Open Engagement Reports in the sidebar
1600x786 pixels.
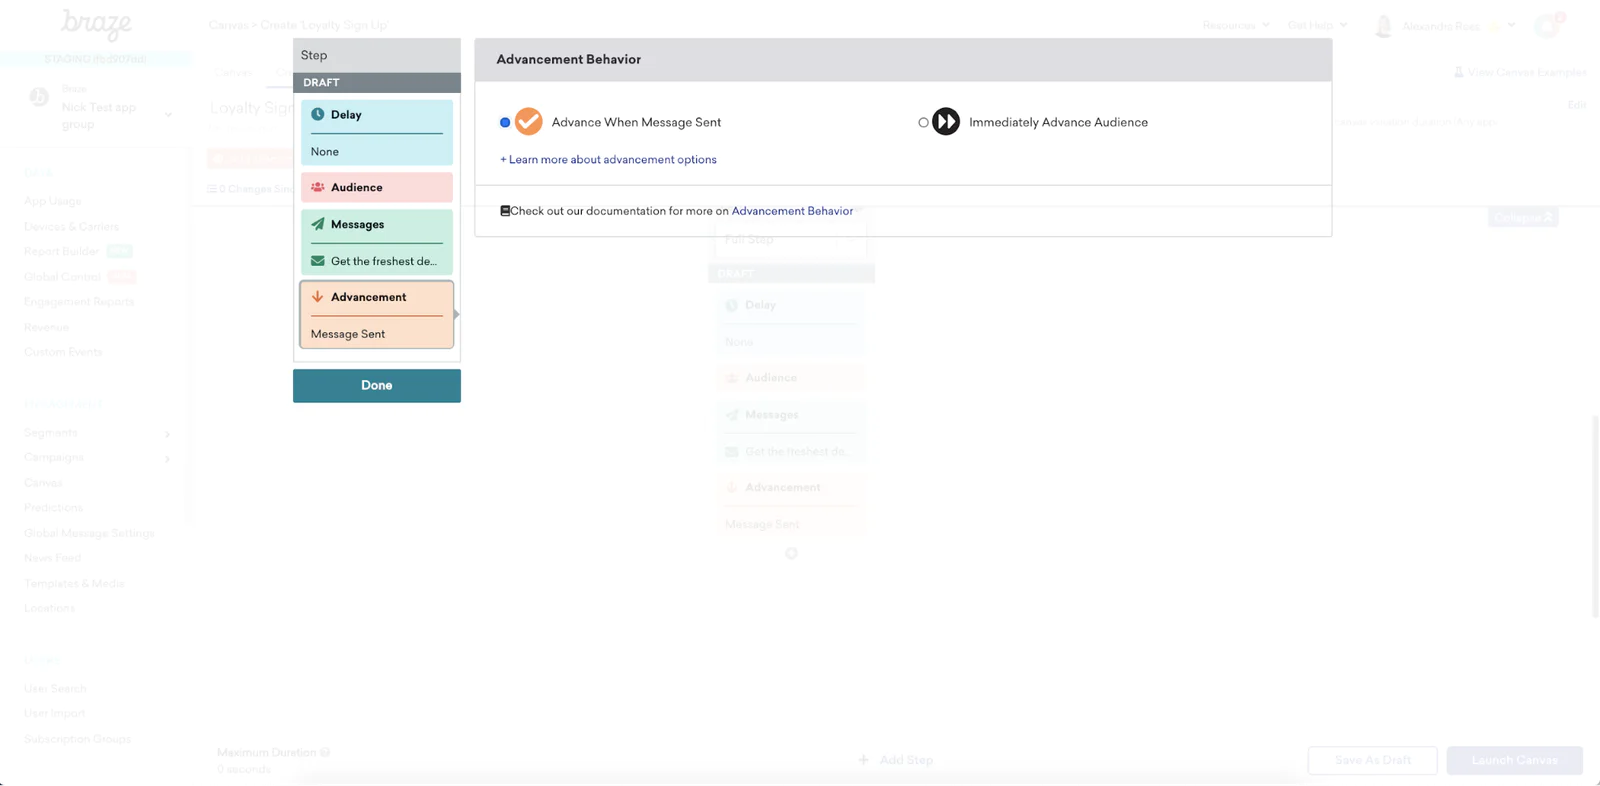[x=79, y=301]
